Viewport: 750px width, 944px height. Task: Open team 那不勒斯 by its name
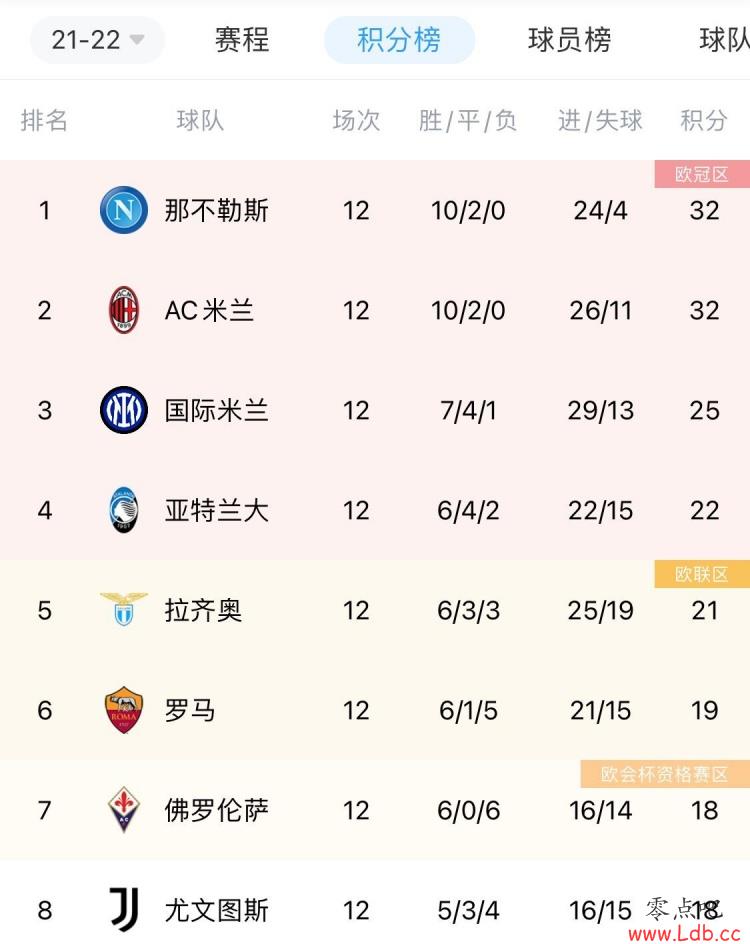(x=216, y=210)
